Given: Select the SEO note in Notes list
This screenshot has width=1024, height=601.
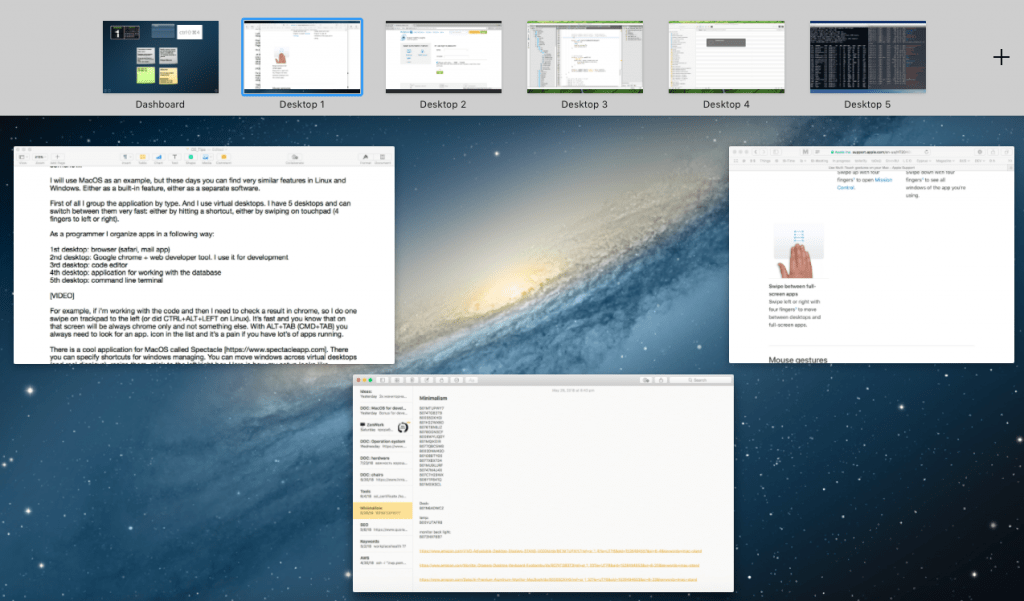Looking at the screenshot, I should pyautogui.click(x=384, y=527).
